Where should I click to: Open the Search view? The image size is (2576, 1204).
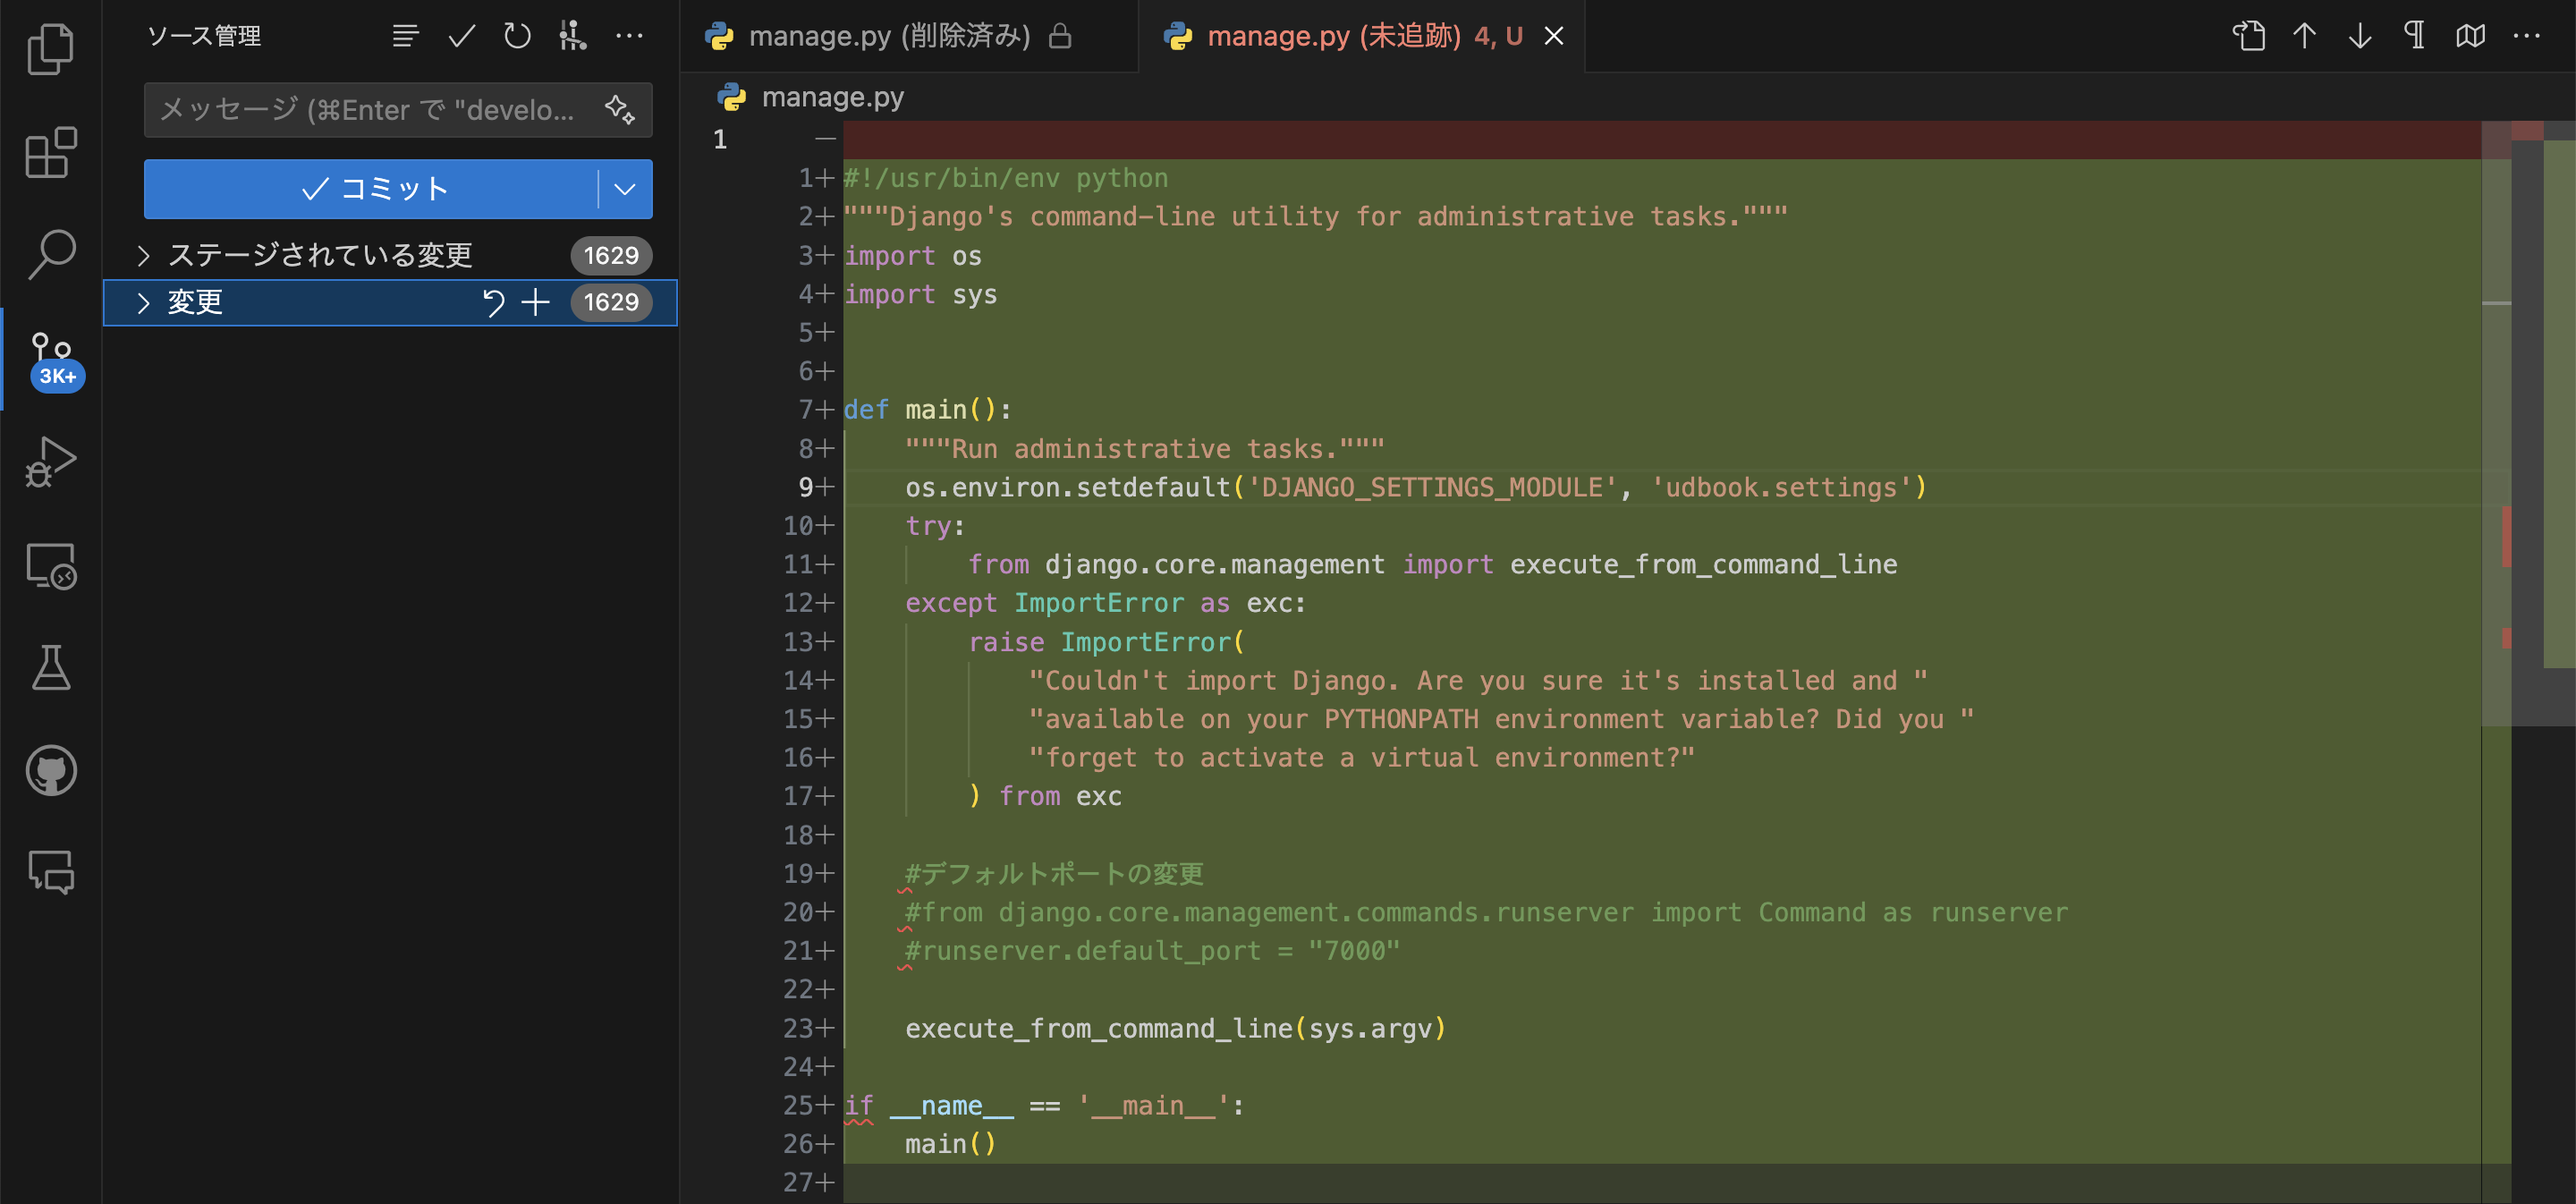coord(50,254)
